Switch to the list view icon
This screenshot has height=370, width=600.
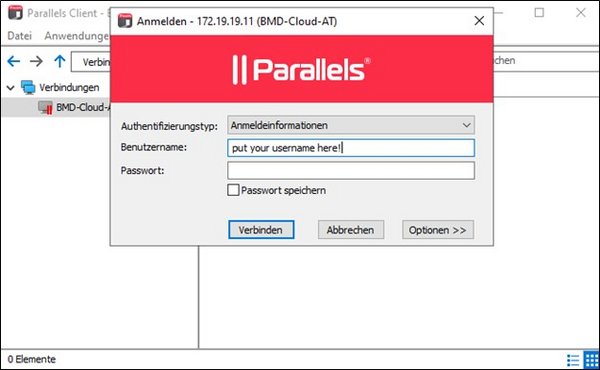pyautogui.click(x=573, y=360)
